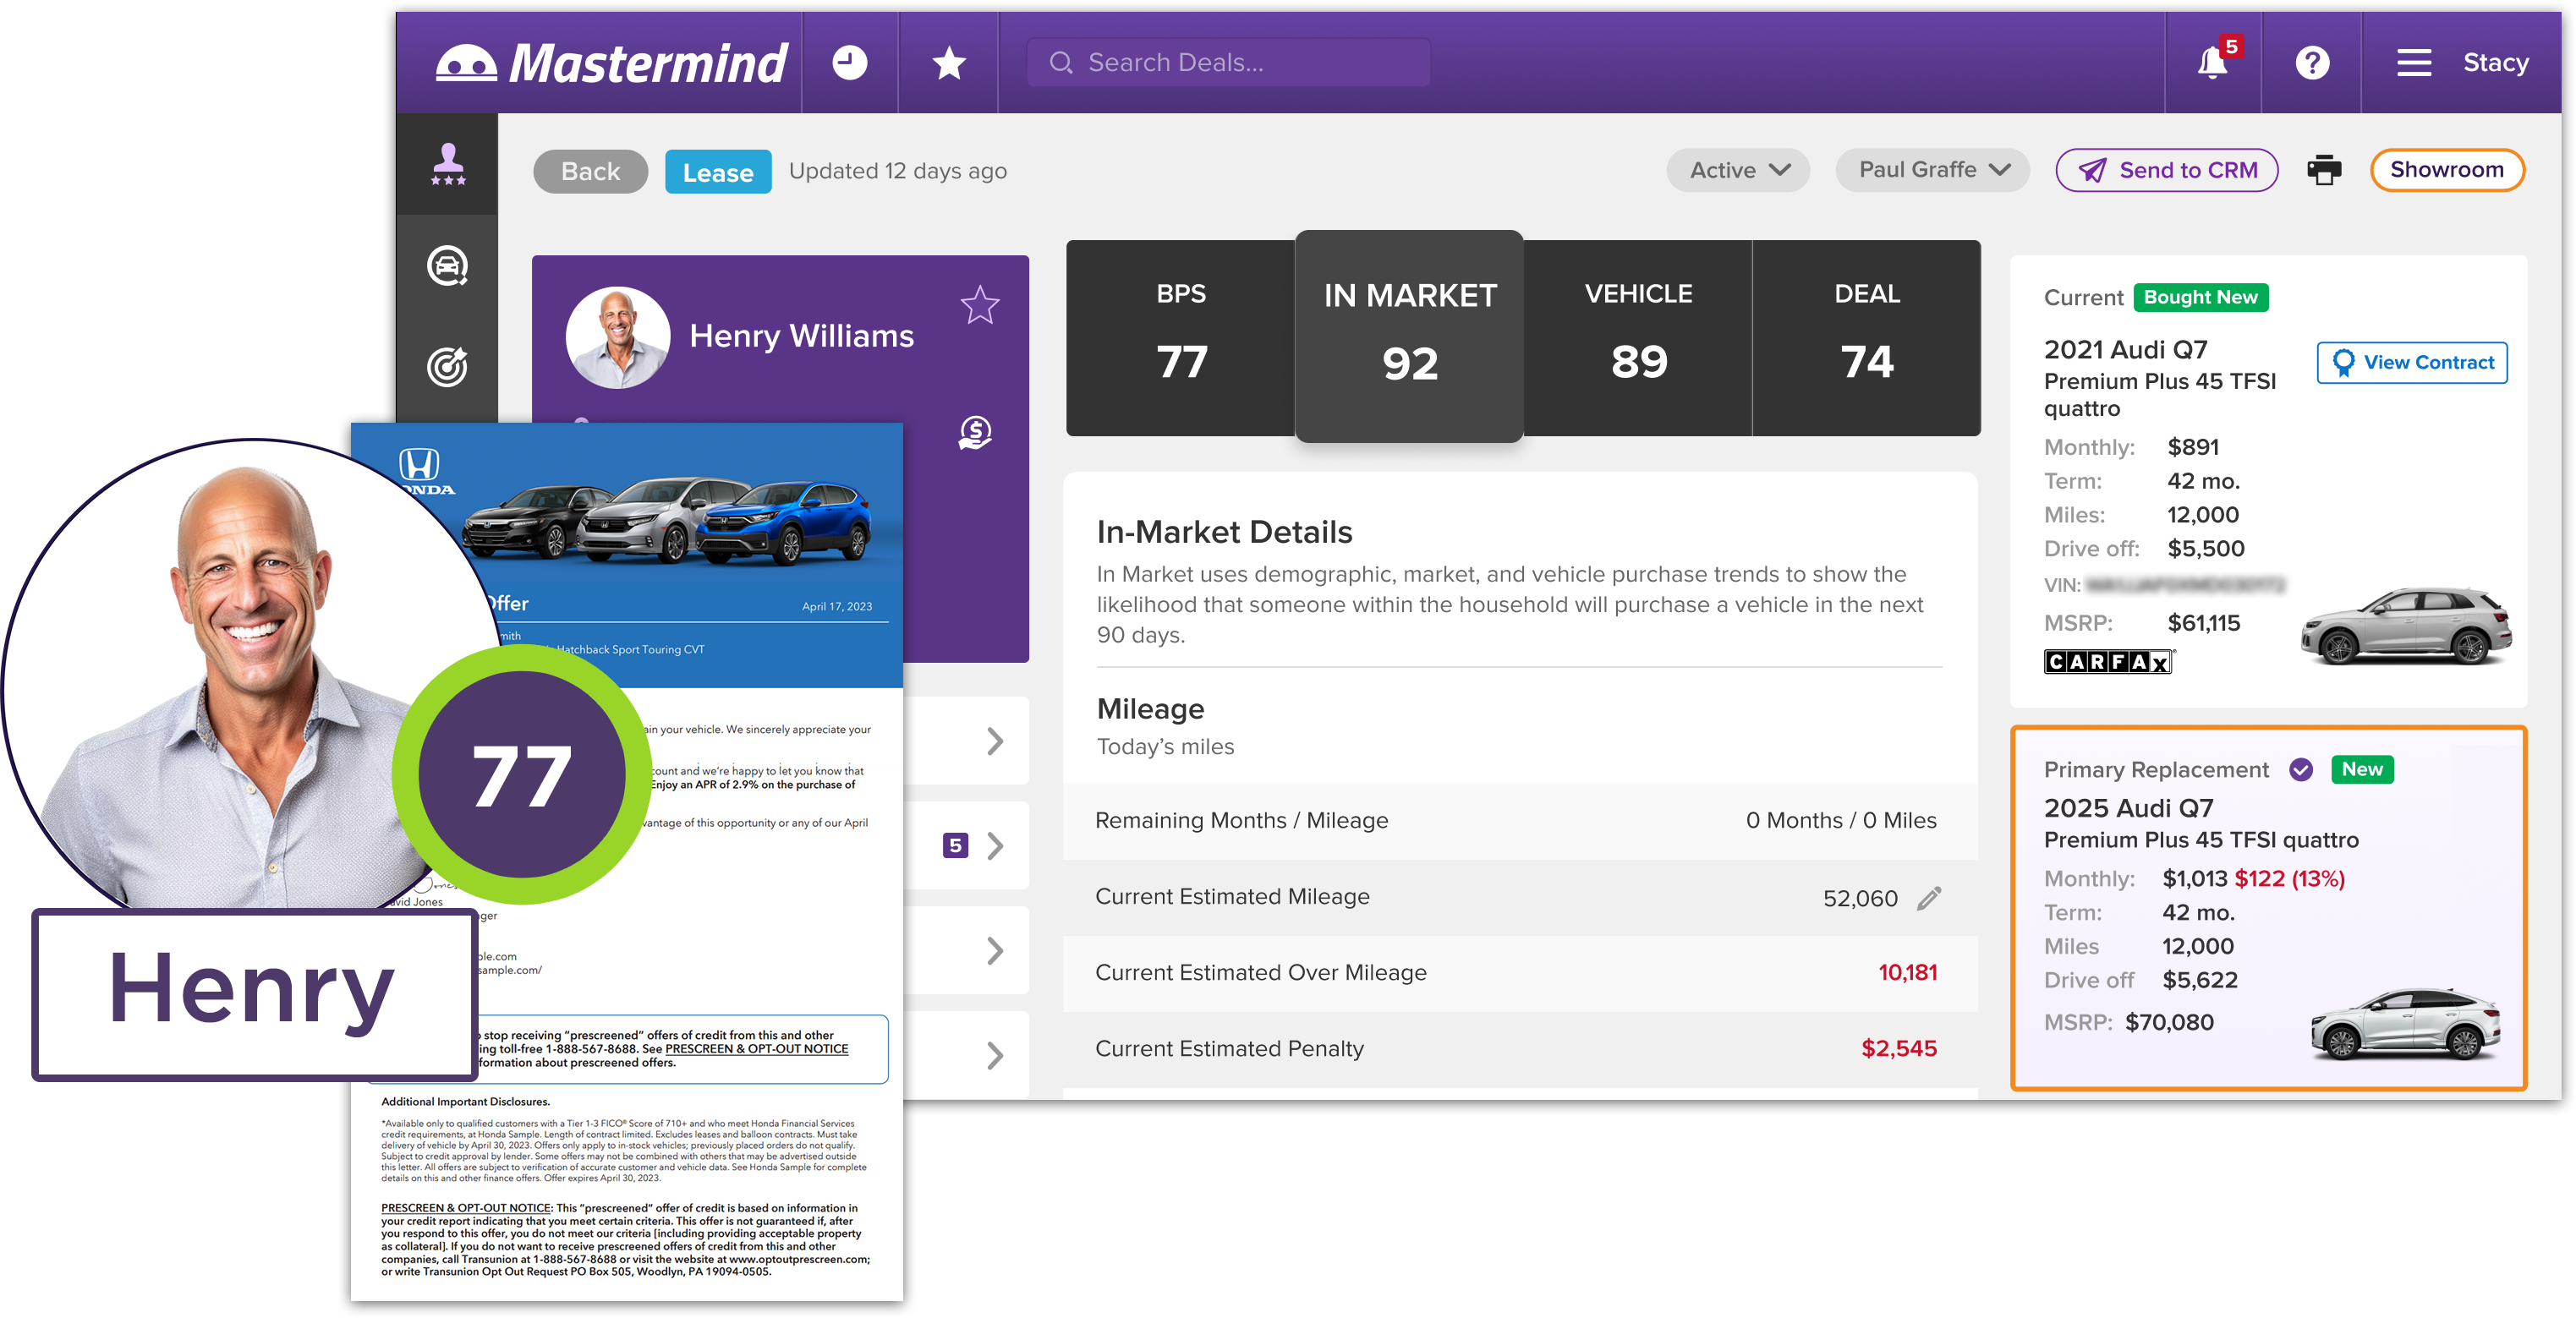Click the Honda cars banner image
The image size is (2576, 1318).
tap(669, 521)
